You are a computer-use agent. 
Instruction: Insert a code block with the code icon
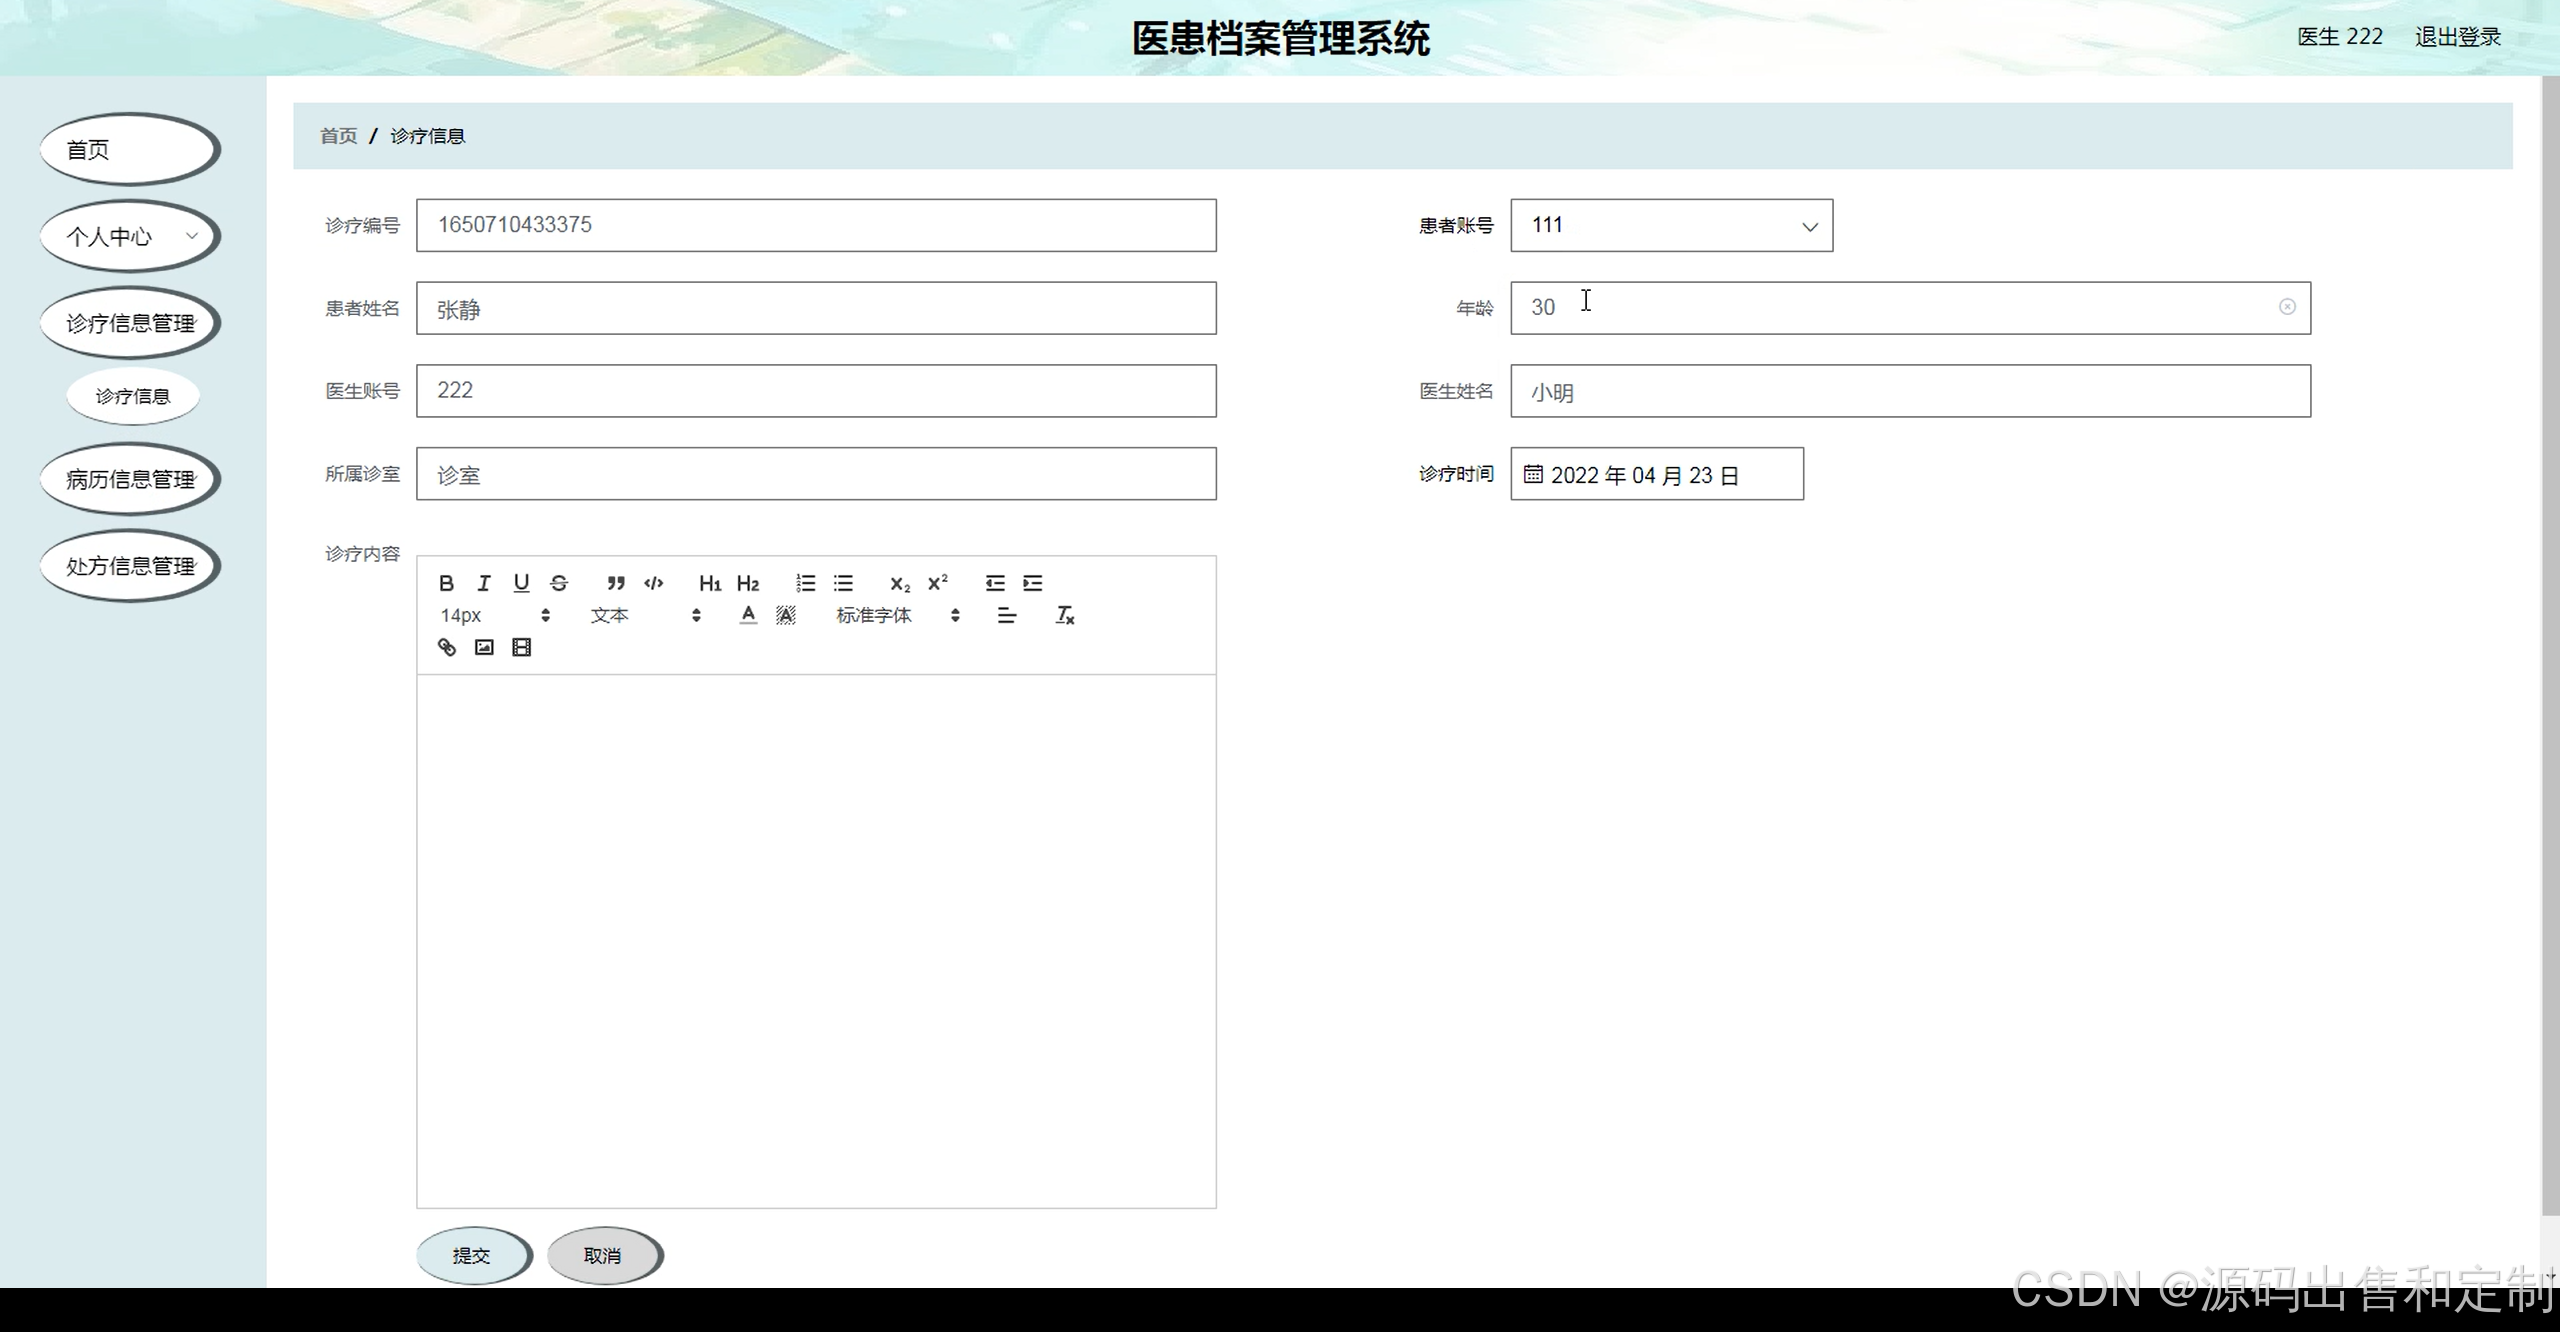pos(654,583)
